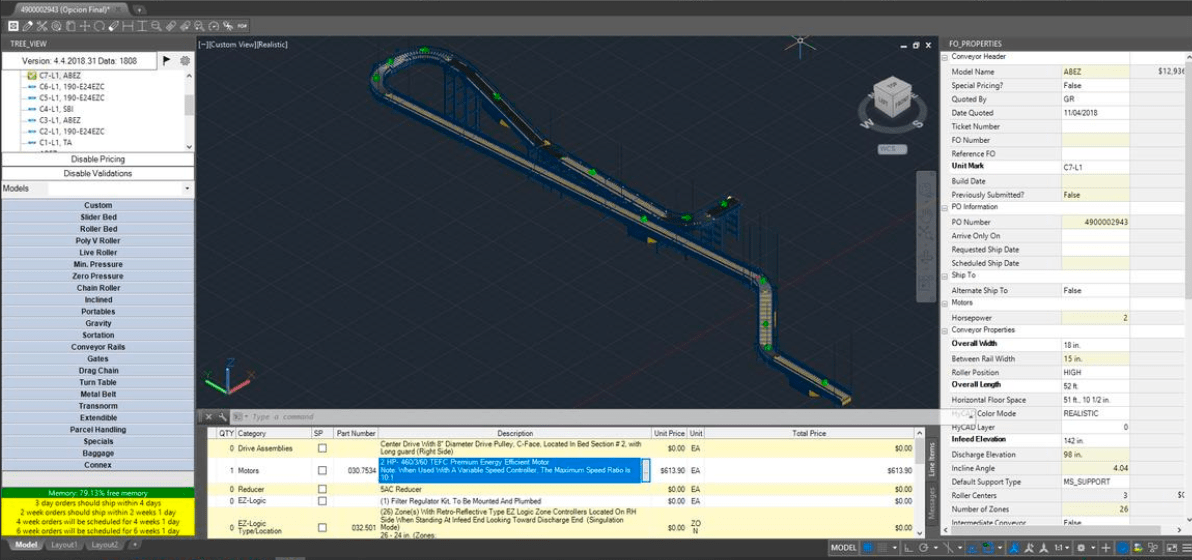
Task: Open the Roller Bed model category
Action: [98, 229]
